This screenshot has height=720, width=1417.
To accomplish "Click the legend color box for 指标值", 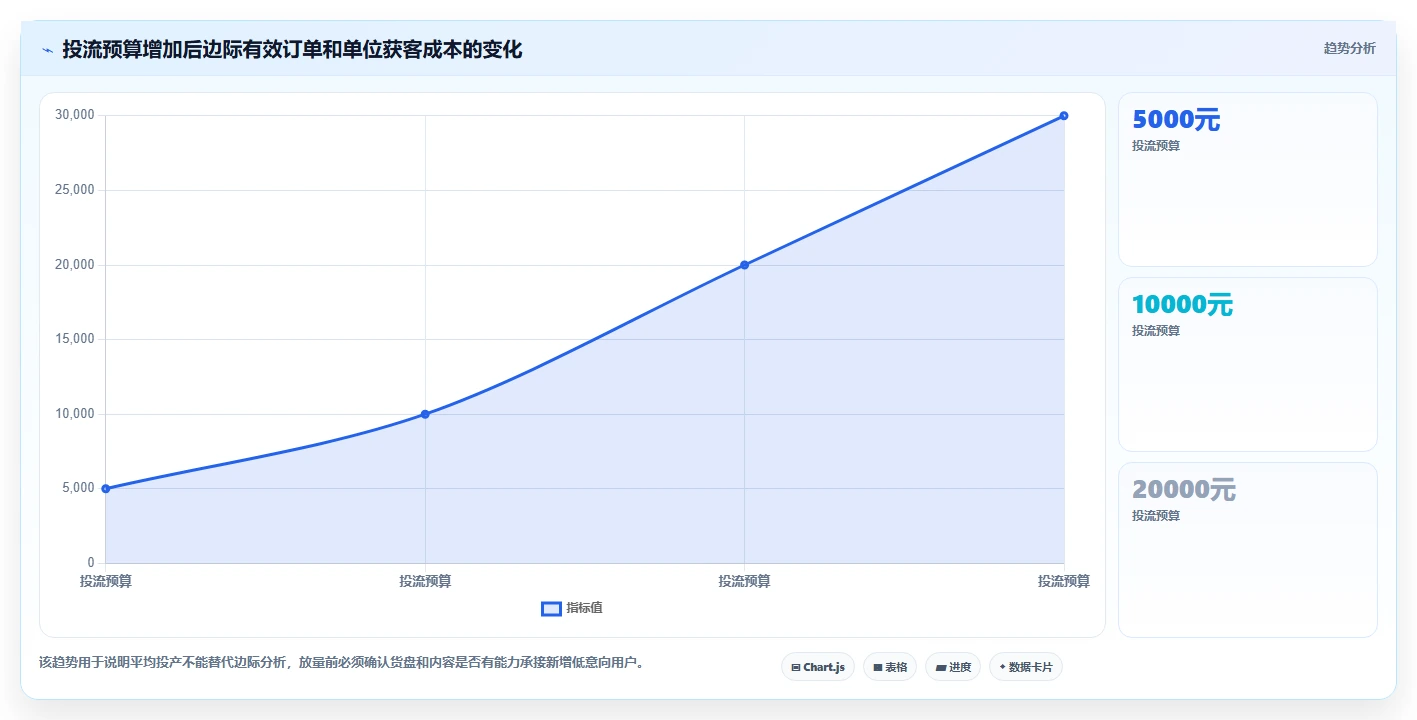I will click(551, 608).
